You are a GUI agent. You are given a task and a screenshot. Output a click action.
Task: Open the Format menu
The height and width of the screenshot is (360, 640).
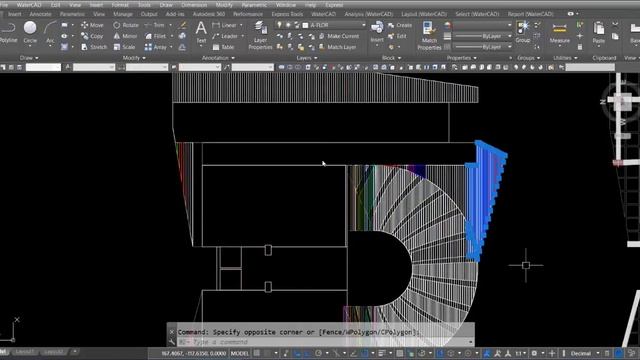(120, 5)
